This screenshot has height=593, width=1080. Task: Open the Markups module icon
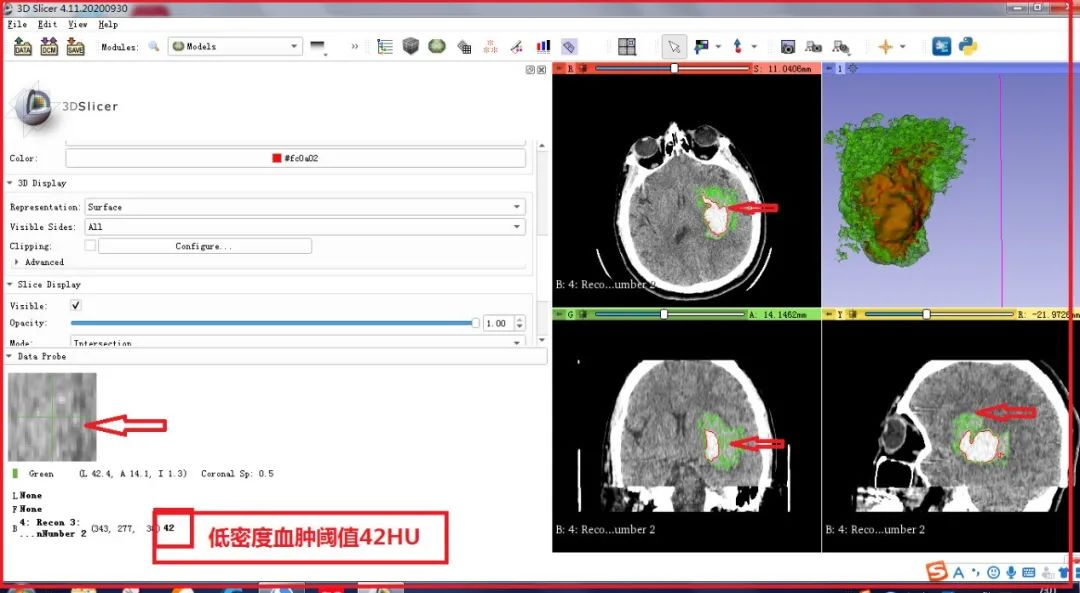point(490,47)
